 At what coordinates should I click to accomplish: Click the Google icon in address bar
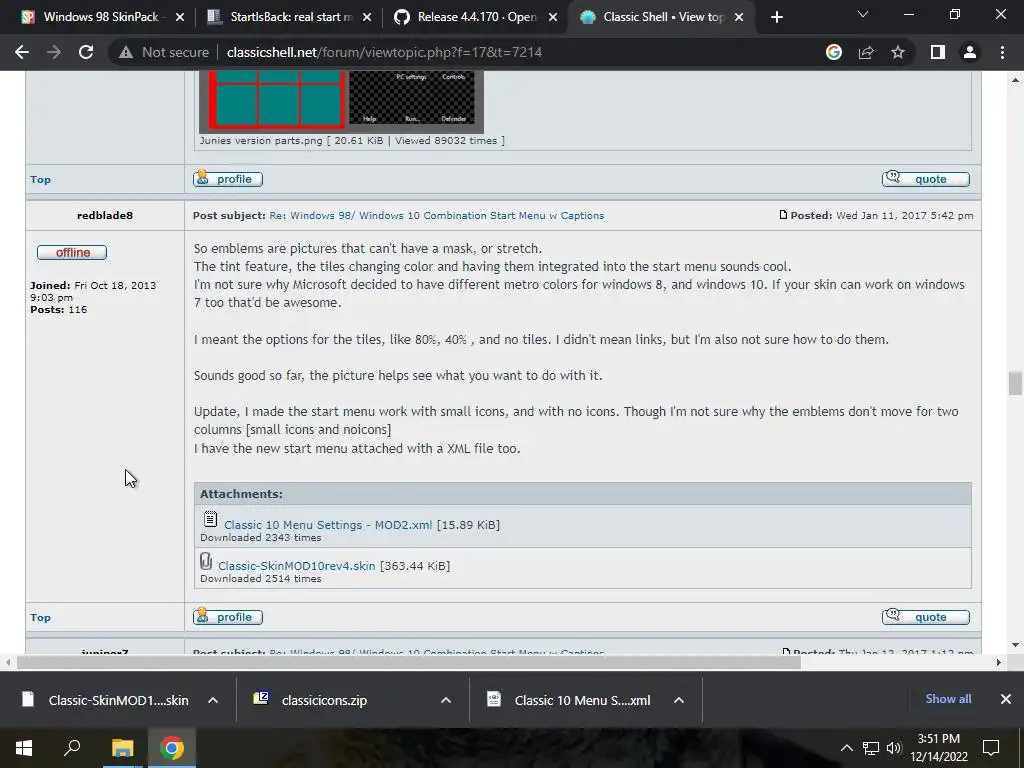[834, 52]
